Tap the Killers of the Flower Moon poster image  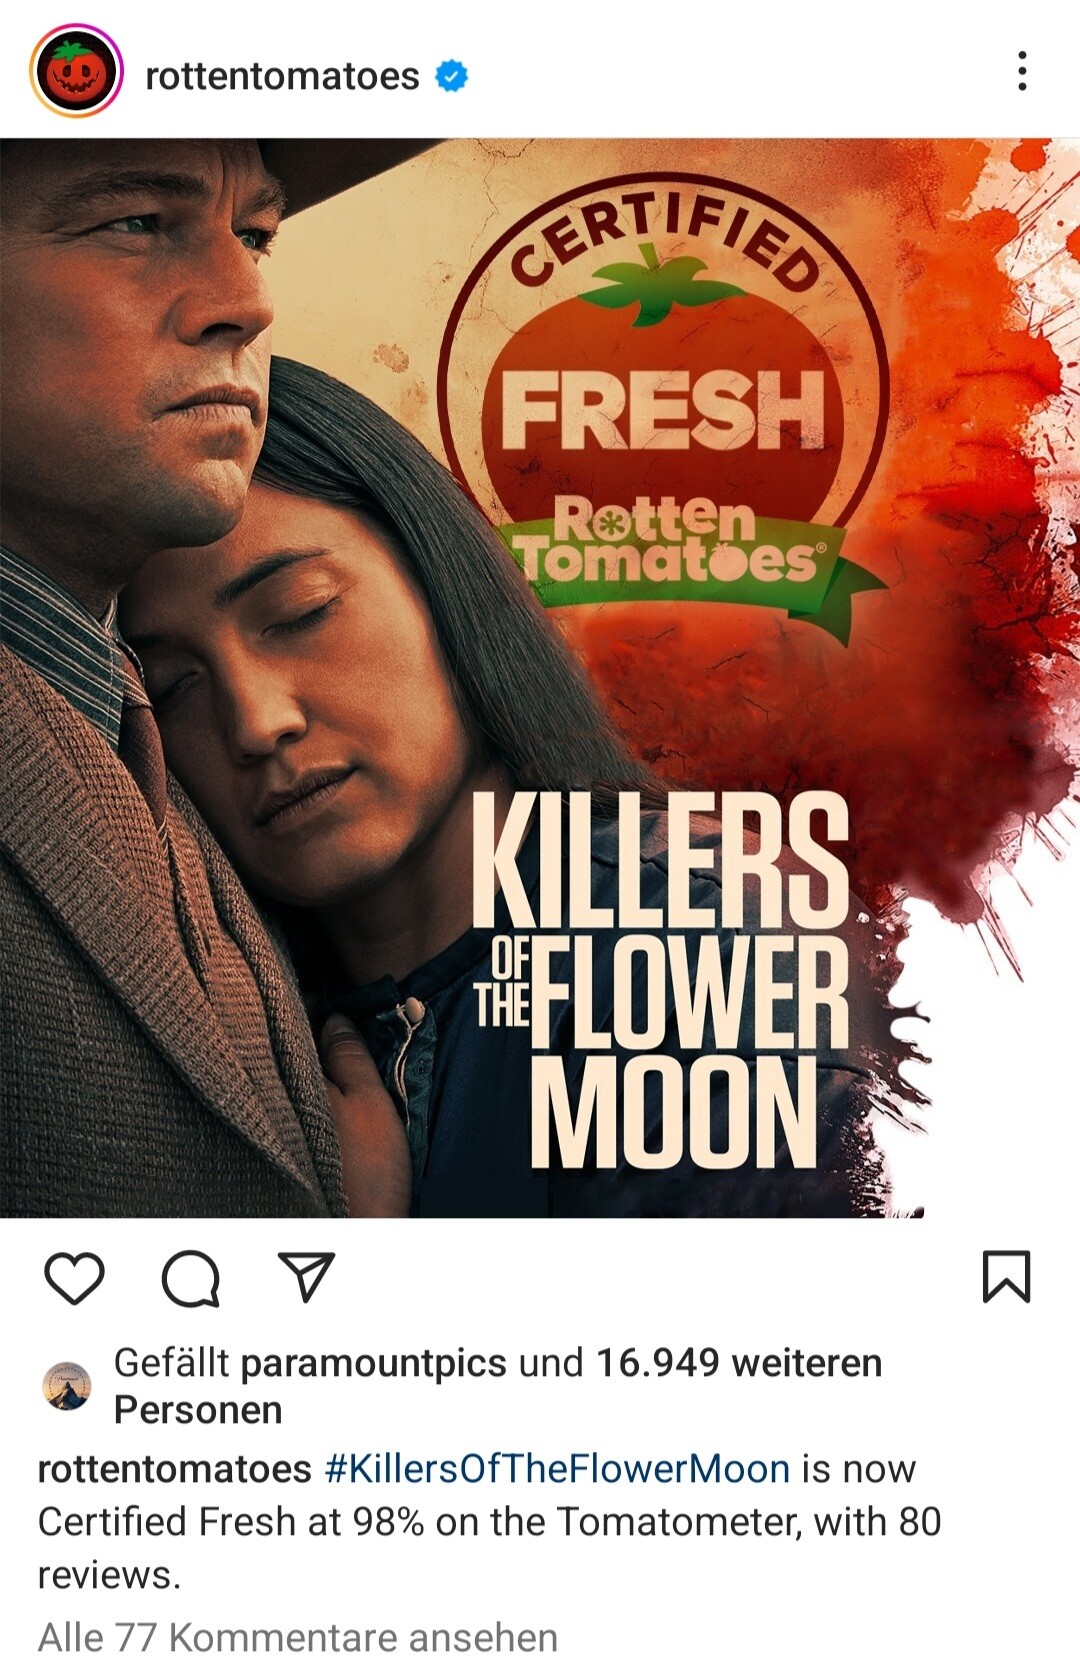540,678
